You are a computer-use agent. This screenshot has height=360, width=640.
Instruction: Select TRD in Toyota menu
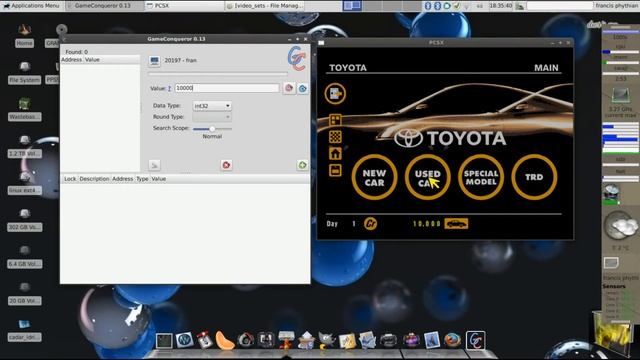[x=534, y=177]
